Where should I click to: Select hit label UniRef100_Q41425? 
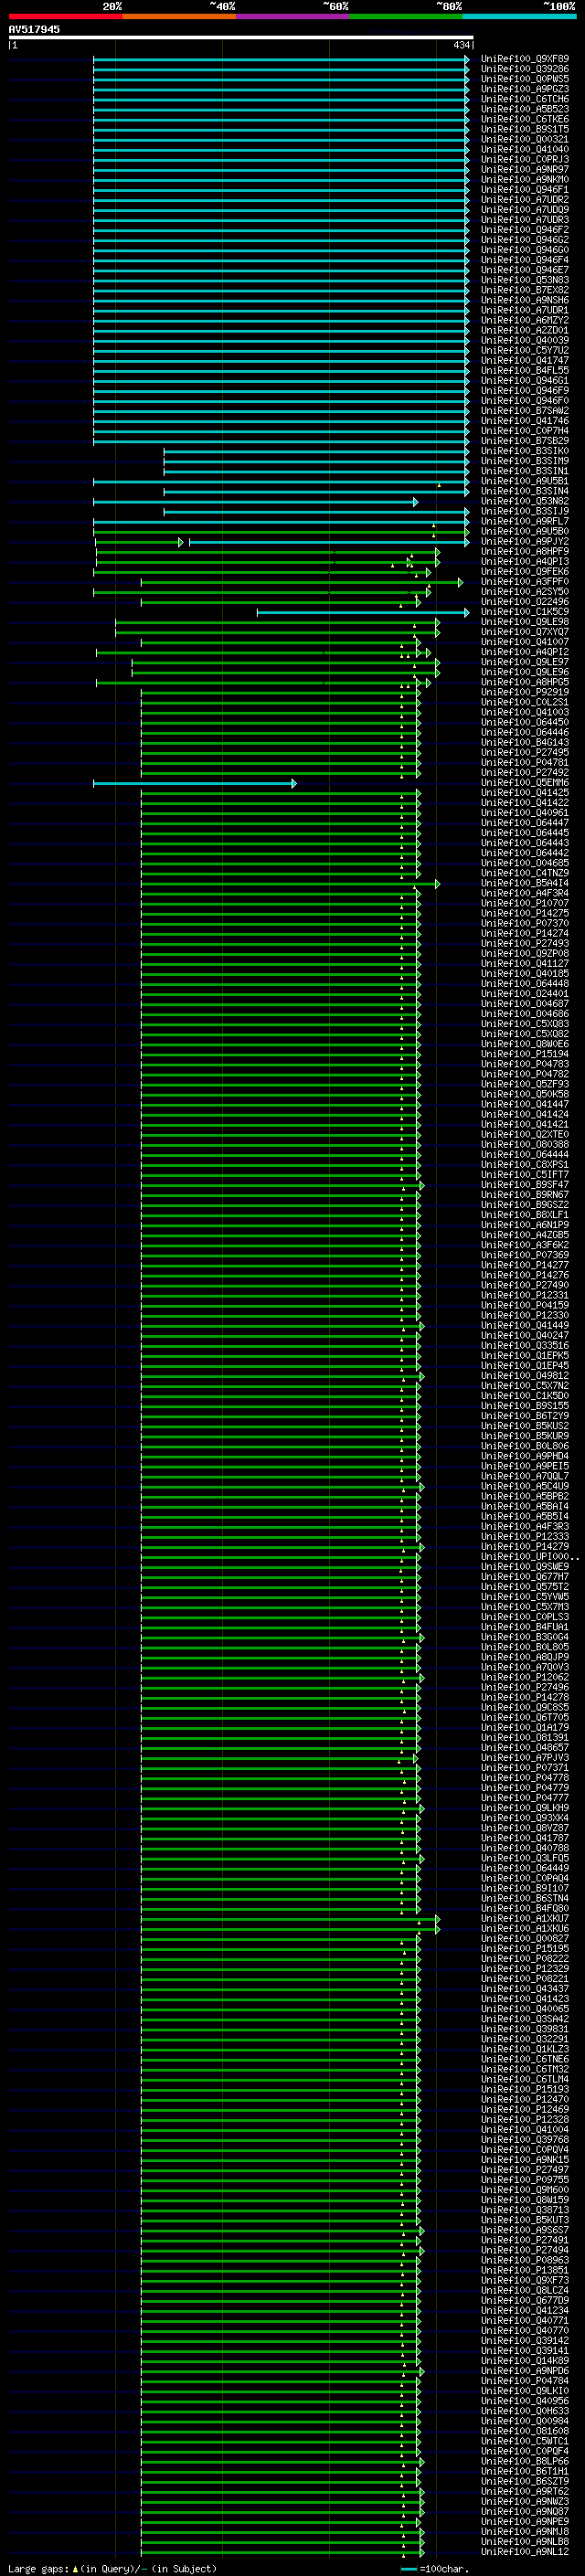tap(525, 793)
